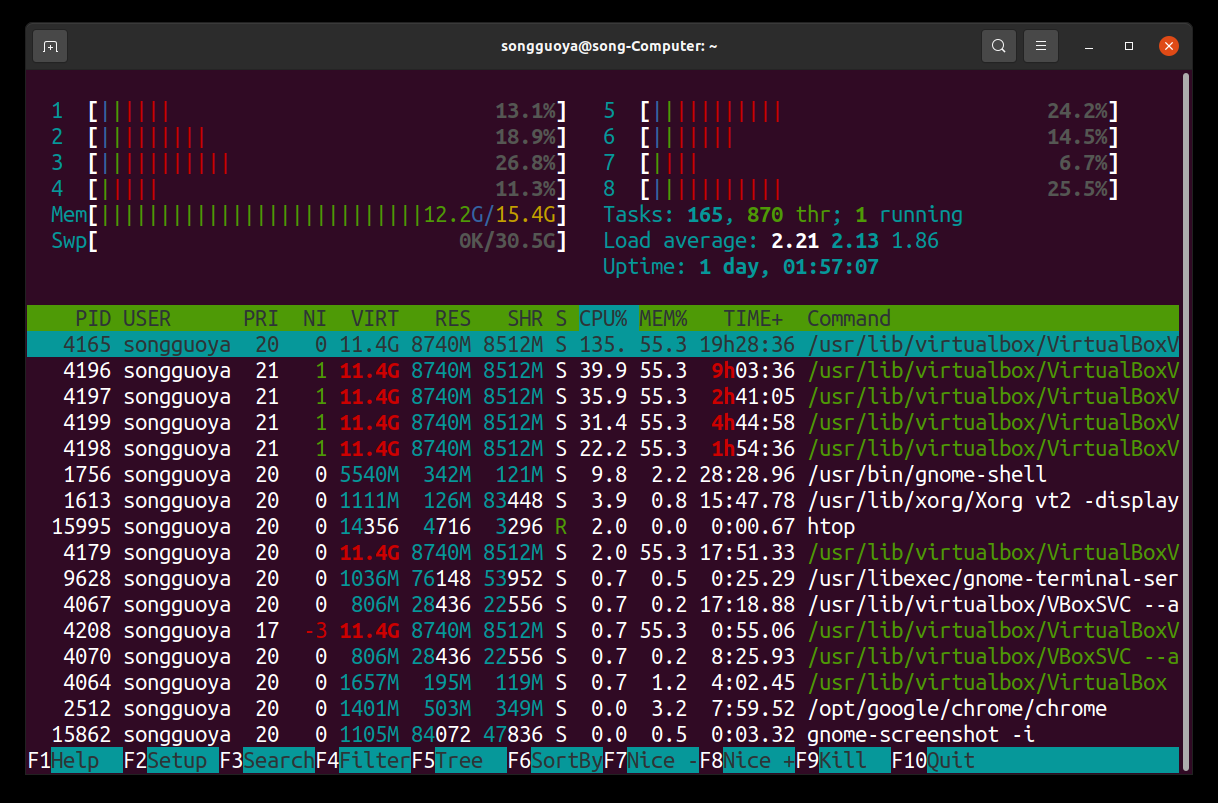Open the F6 SortBy list

(566, 761)
